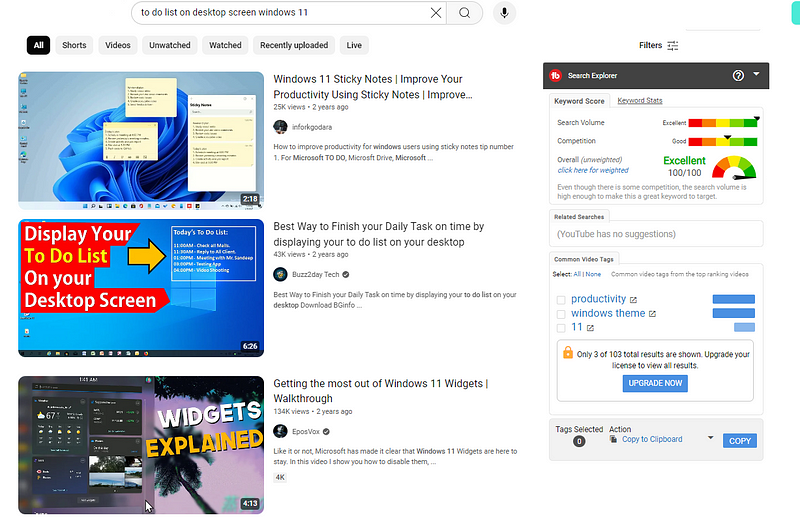This screenshot has width=800, height=522.
Task: Click the '100/100' score text
Action: pyautogui.click(x=684, y=173)
